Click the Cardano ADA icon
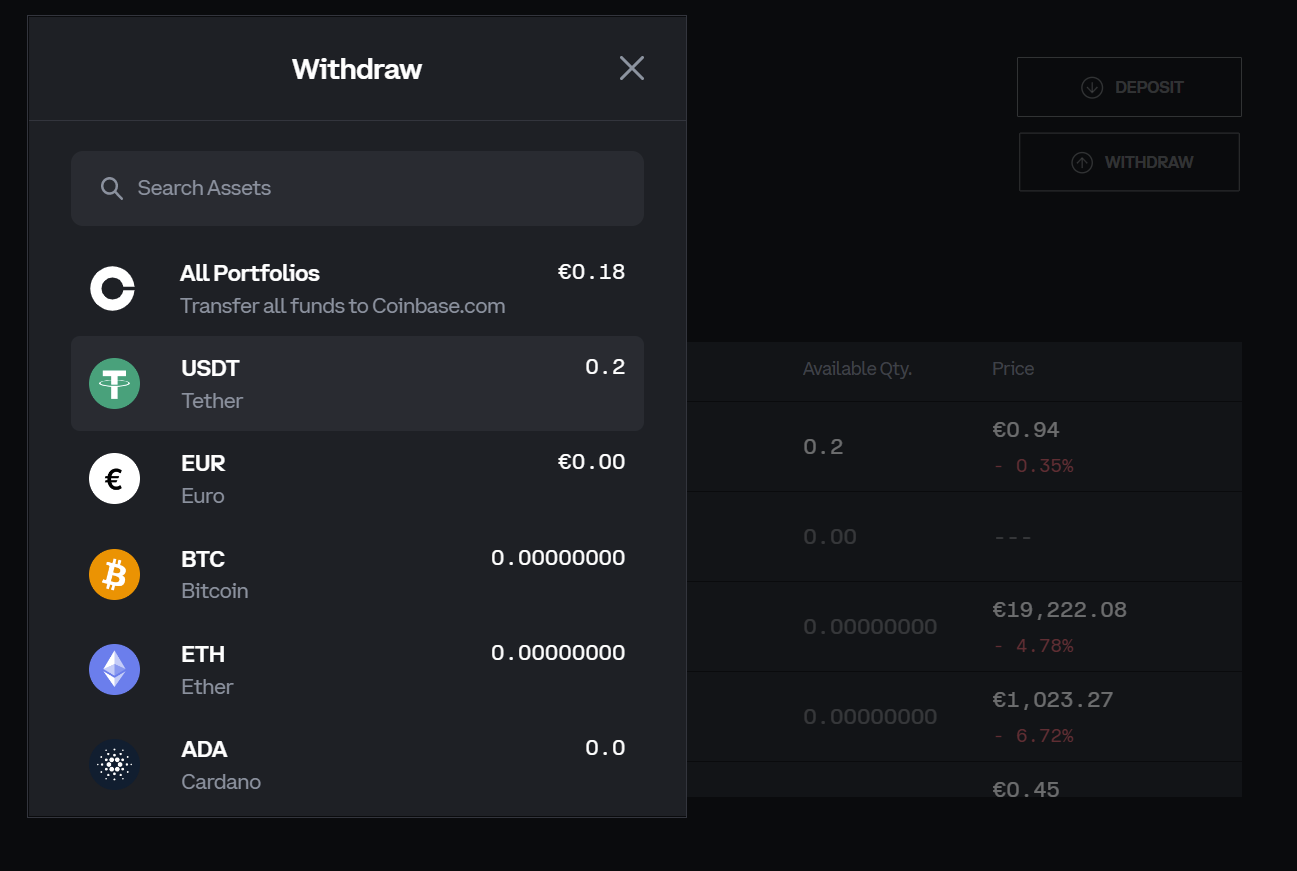 pos(114,765)
